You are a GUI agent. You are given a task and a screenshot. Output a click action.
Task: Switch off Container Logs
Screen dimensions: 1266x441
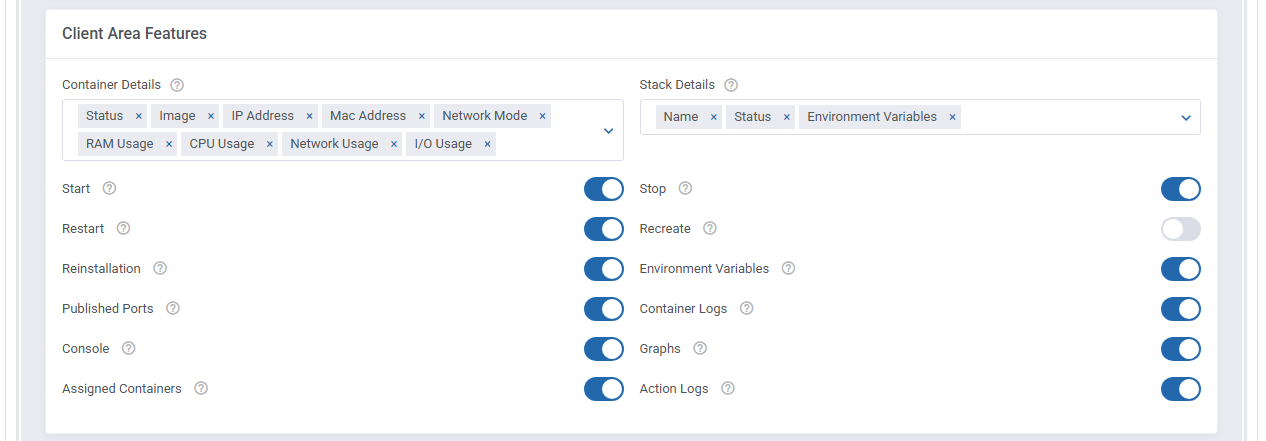[x=1181, y=309]
